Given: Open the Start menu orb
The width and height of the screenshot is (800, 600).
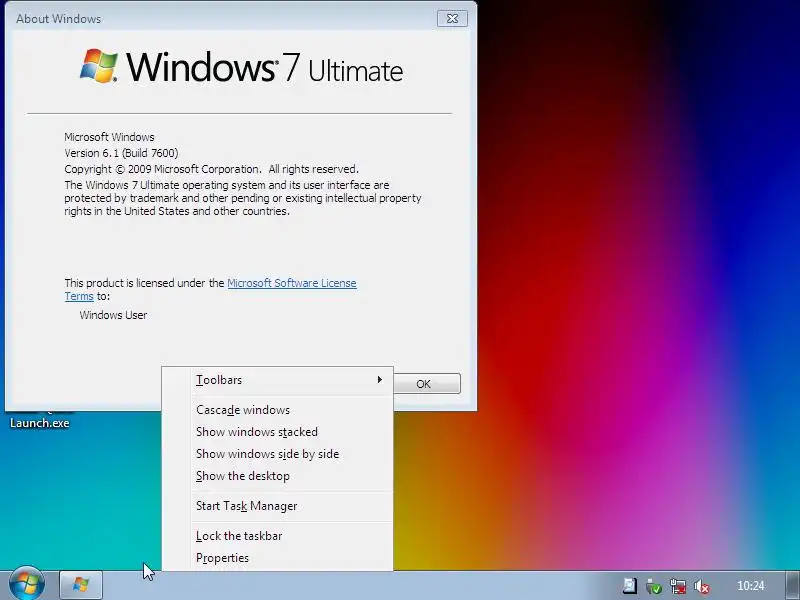Looking at the screenshot, I should (x=27, y=585).
